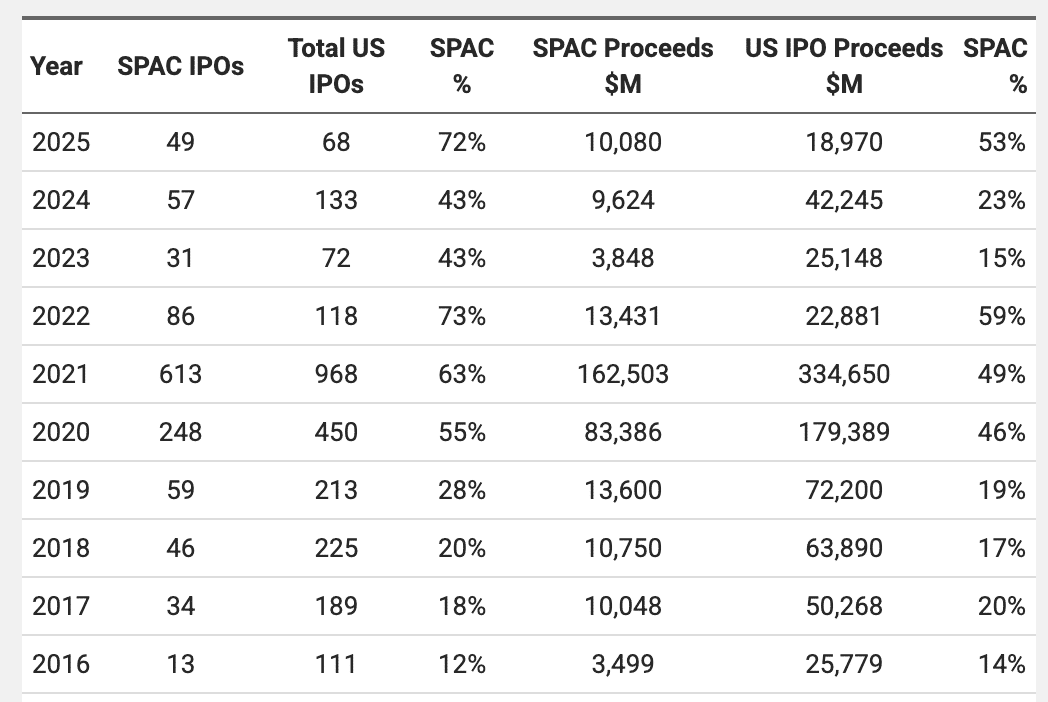Select the 2021 year cell
This screenshot has height=702, width=1048.
tap(60, 374)
